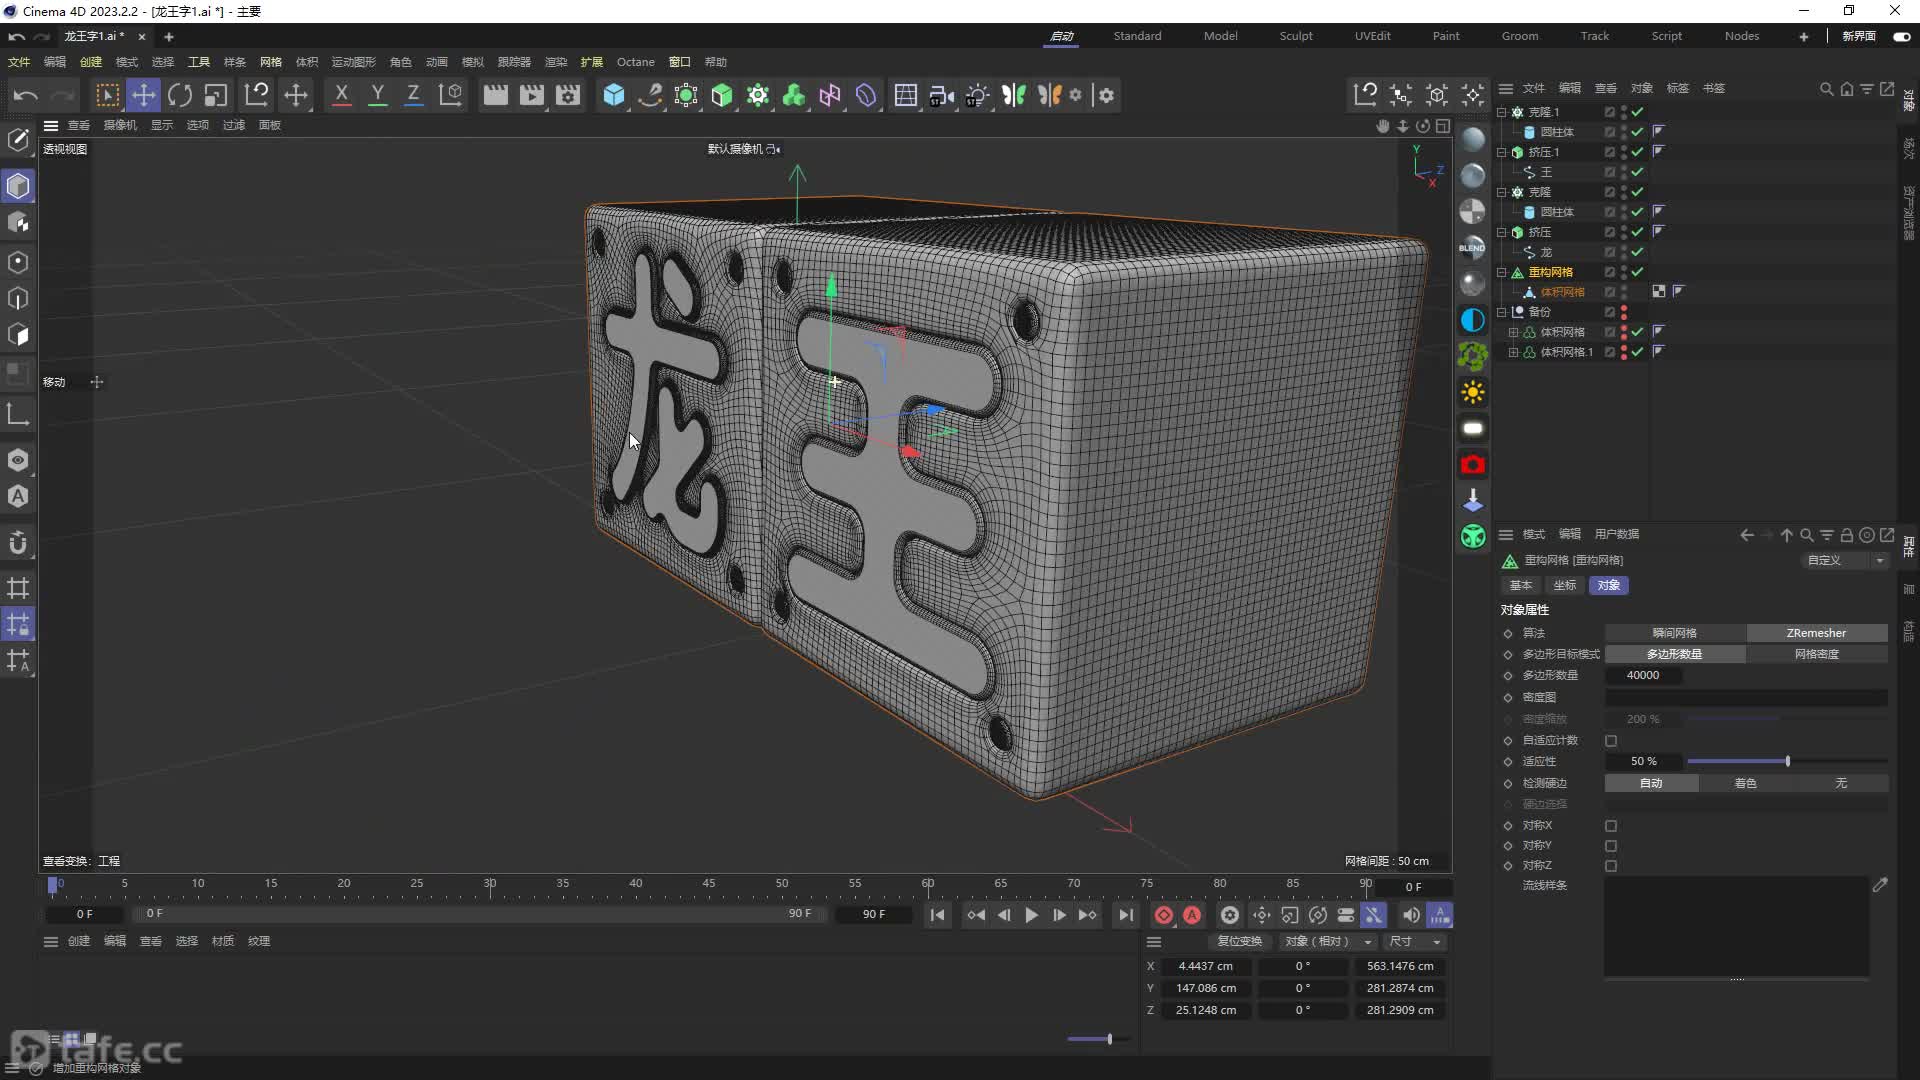Open the 坐标 tab in attributes
Viewport: 1920px width, 1080px height.
1564,586
